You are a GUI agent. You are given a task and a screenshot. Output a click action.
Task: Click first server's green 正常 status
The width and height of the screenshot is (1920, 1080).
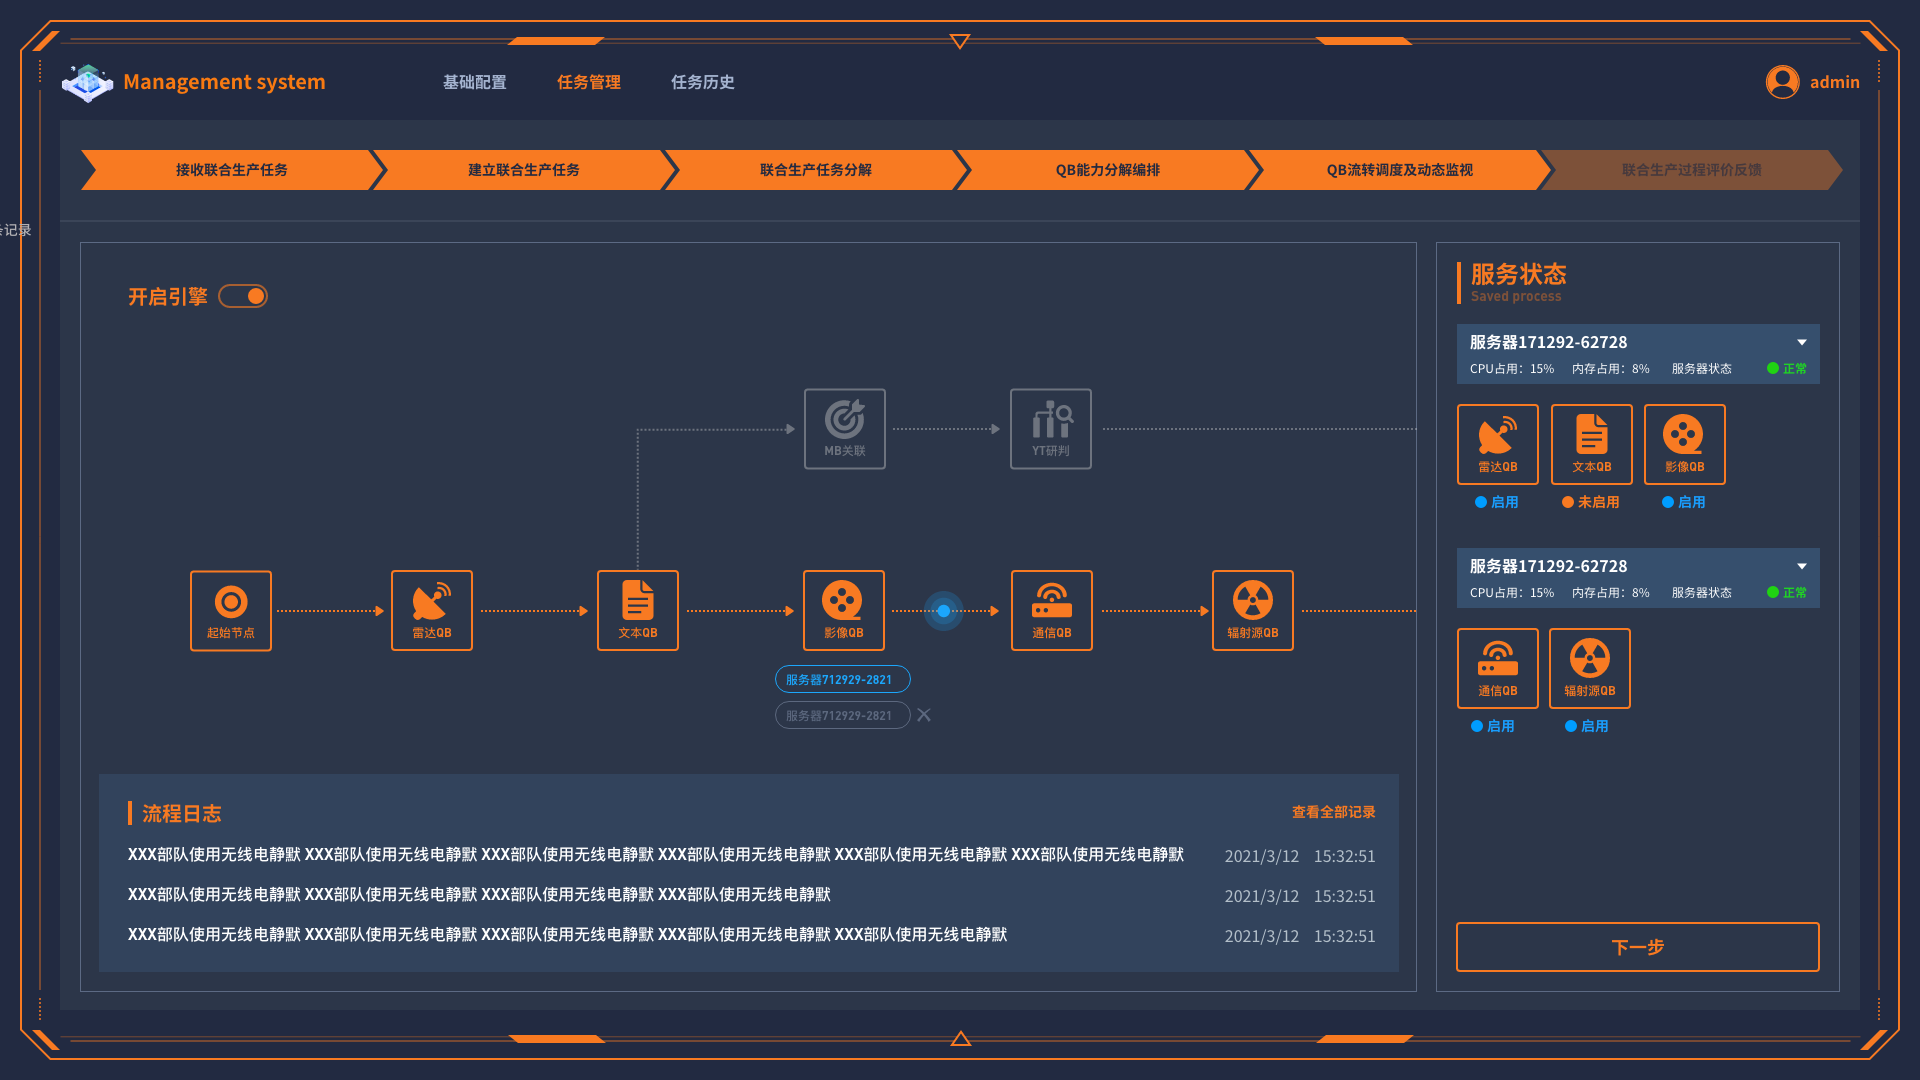1787,368
